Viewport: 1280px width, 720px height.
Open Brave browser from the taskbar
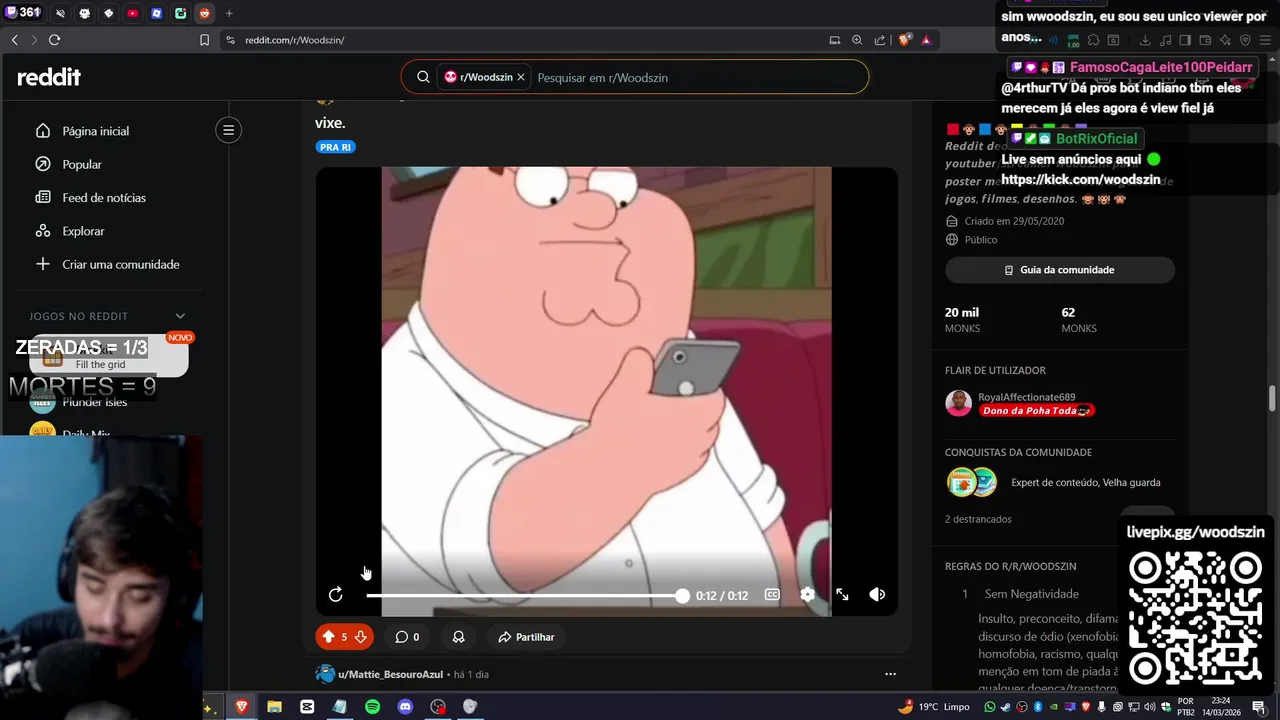pos(241,707)
